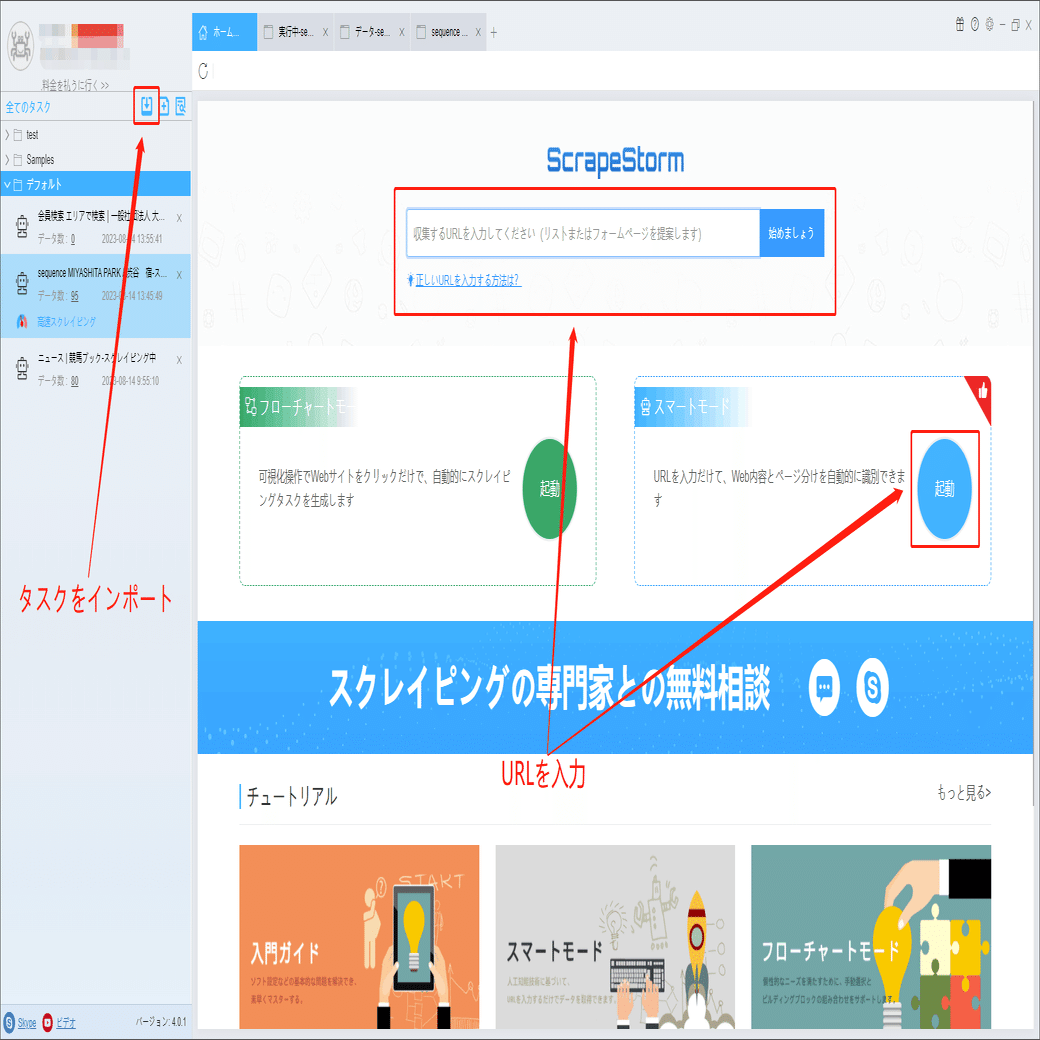
Task: Click the ScrapeStorm logo
Action: (x=615, y=161)
